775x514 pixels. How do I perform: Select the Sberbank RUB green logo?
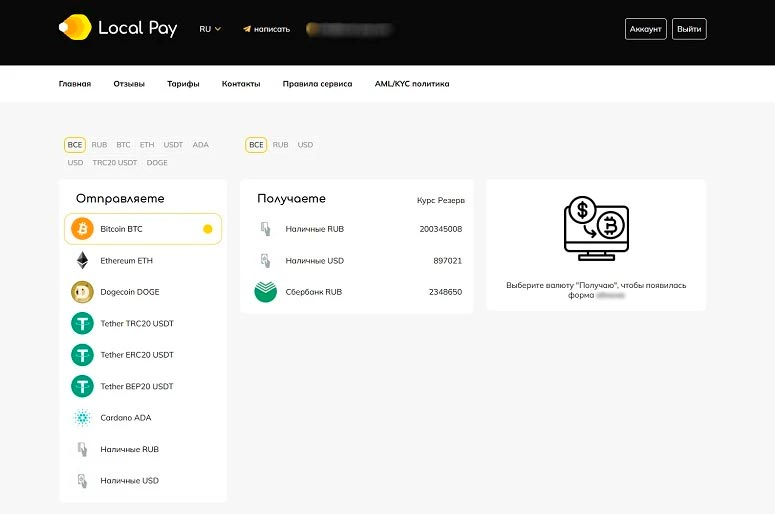point(265,292)
